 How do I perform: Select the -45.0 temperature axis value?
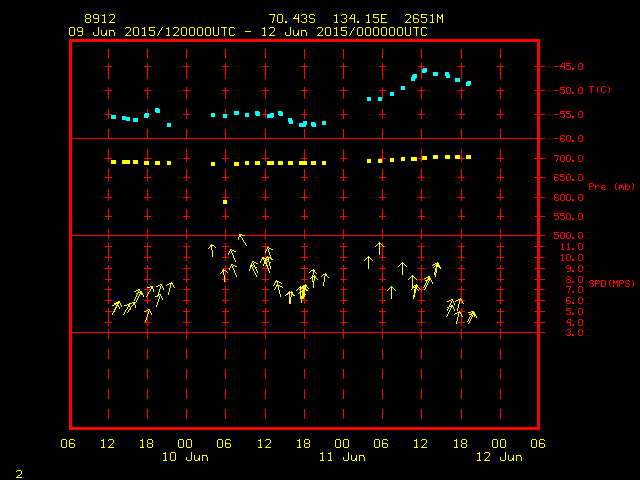click(569, 67)
